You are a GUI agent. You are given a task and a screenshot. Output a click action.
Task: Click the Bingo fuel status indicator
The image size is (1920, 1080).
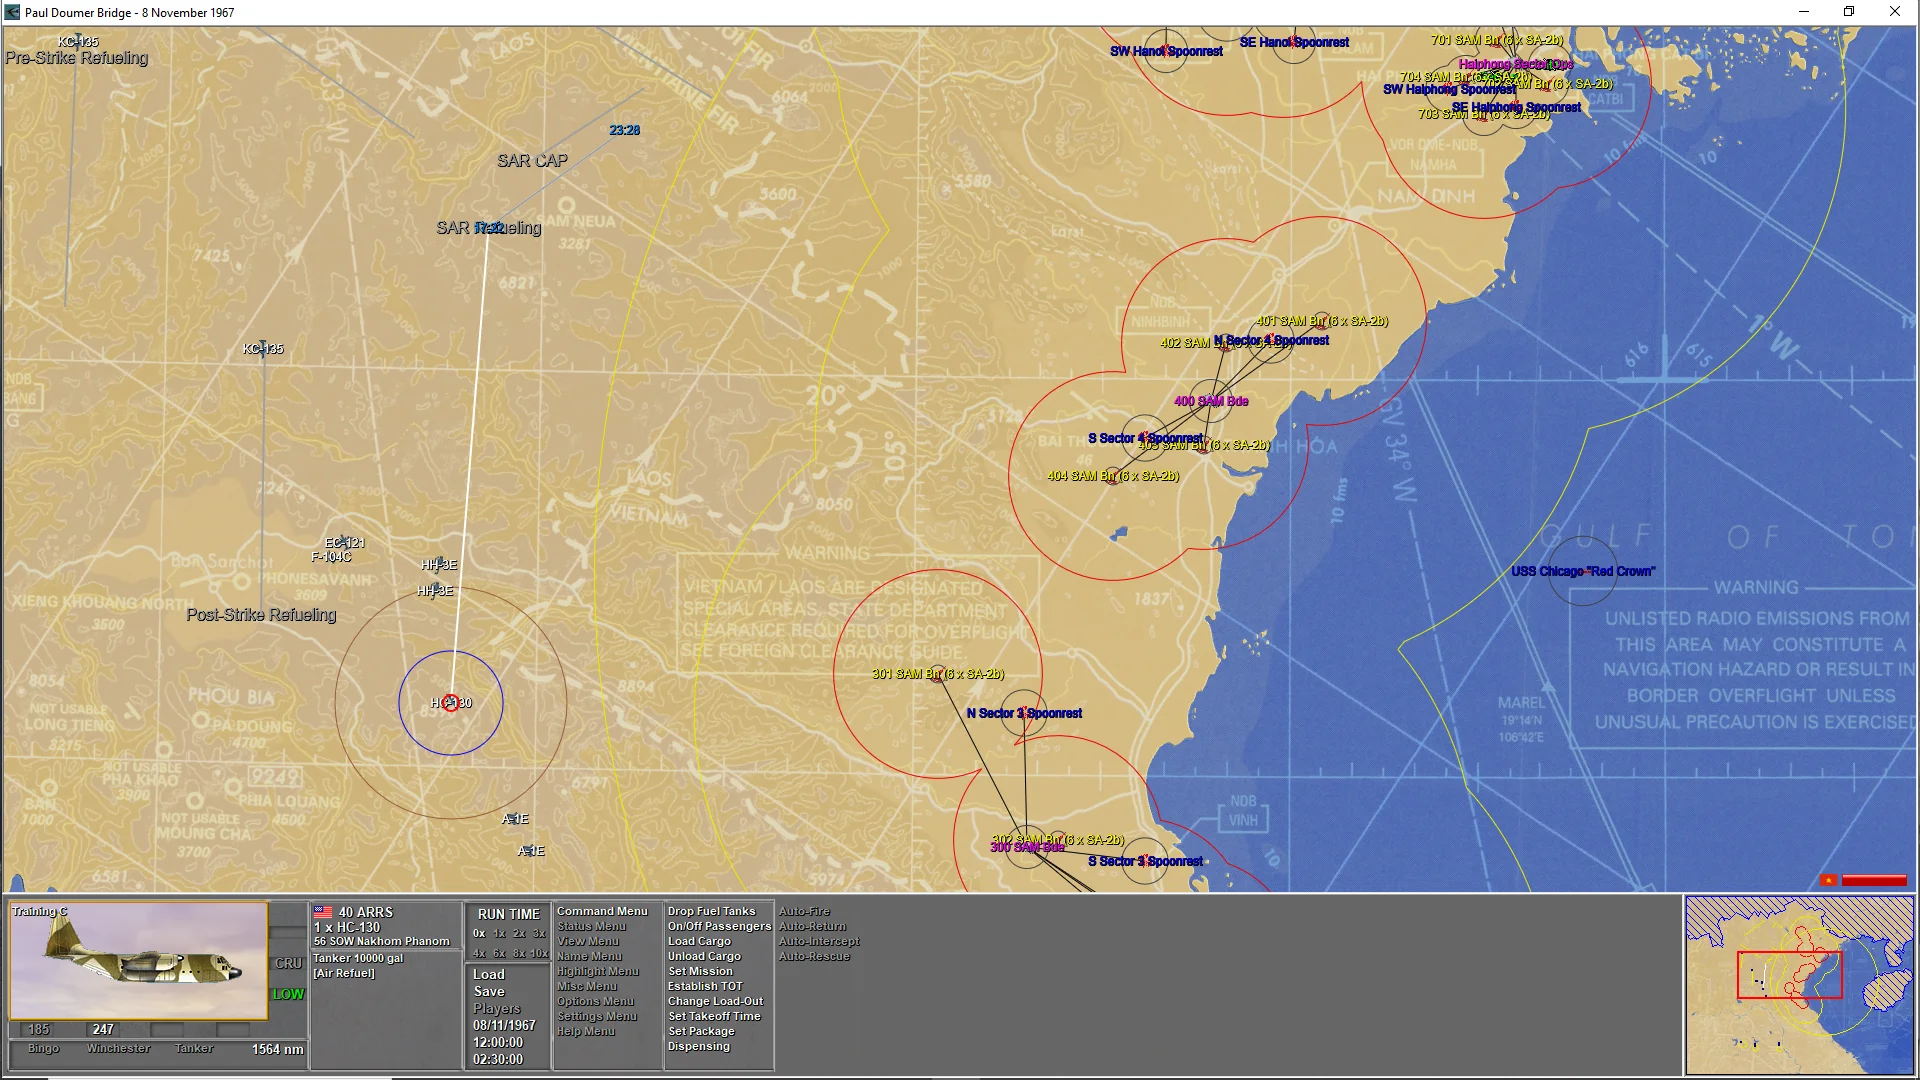coord(43,1048)
